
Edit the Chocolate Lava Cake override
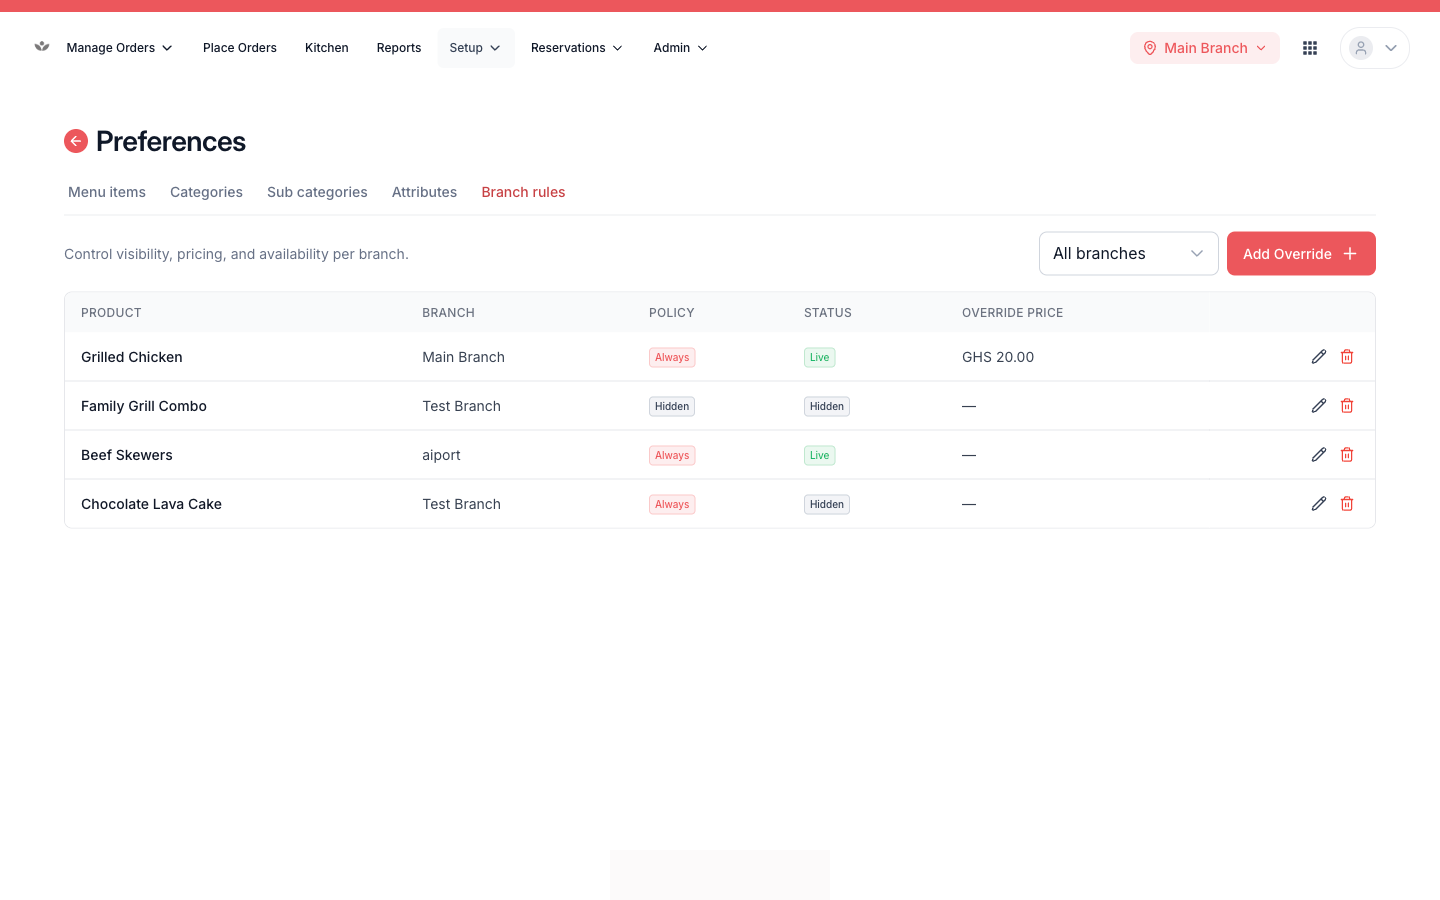[1319, 504]
